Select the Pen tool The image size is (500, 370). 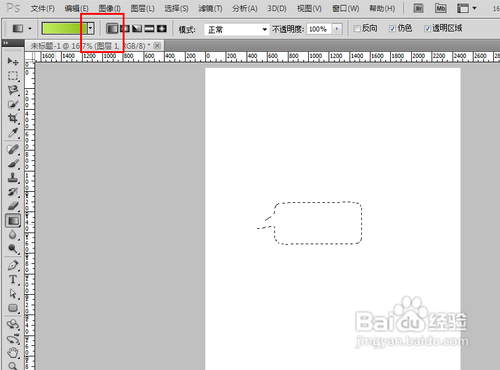(13, 266)
